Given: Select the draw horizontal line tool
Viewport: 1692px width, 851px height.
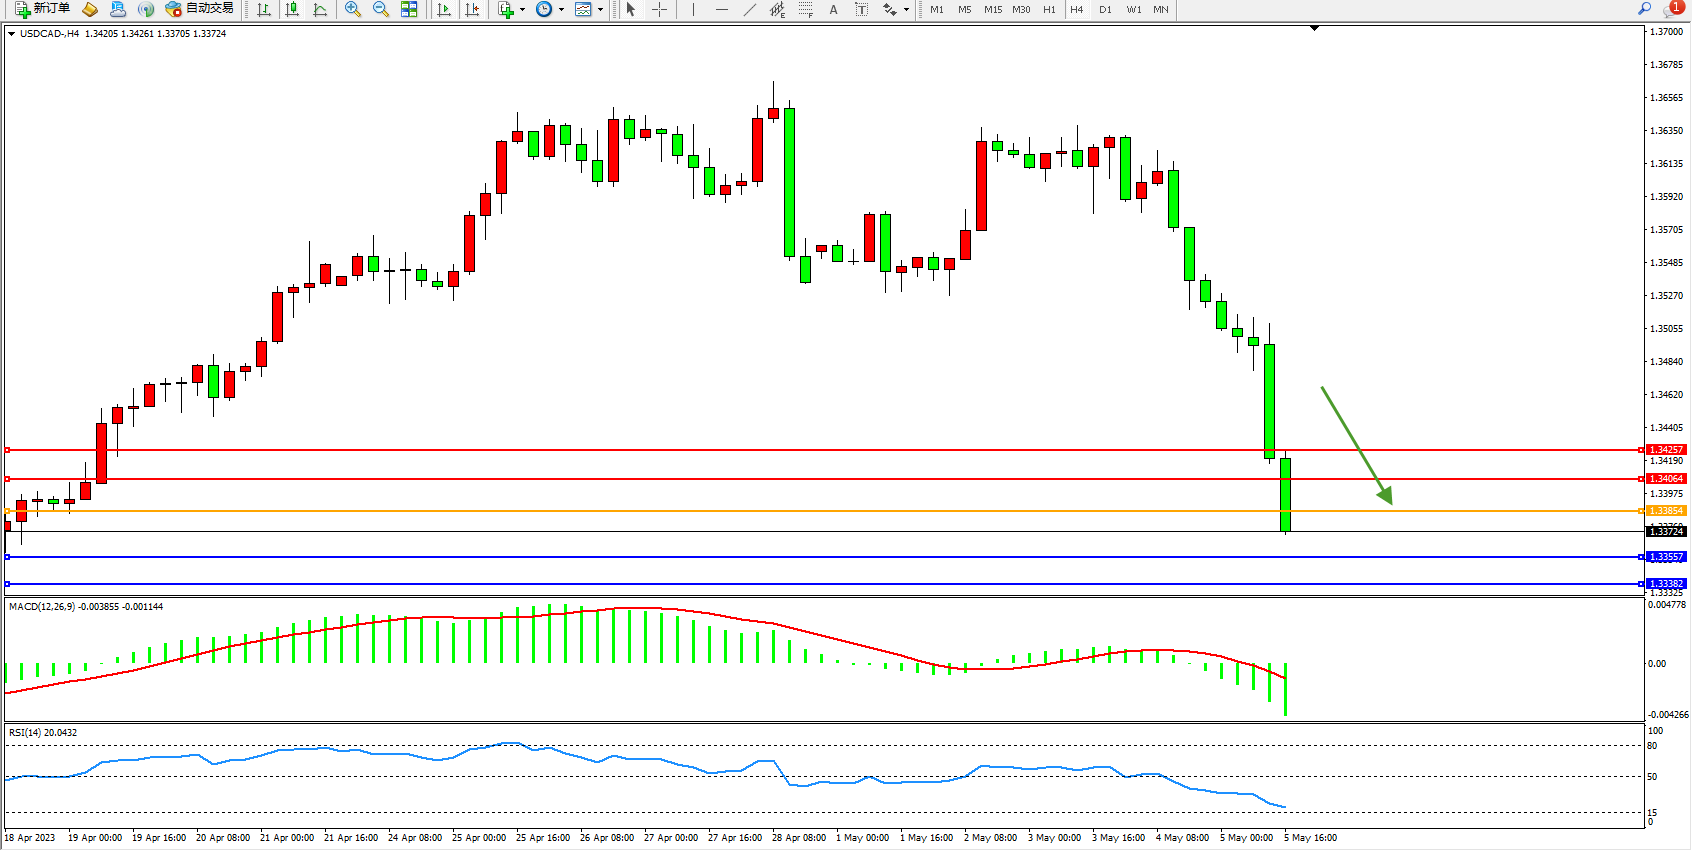Looking at the screenshot, I should [x=722, y=9].
